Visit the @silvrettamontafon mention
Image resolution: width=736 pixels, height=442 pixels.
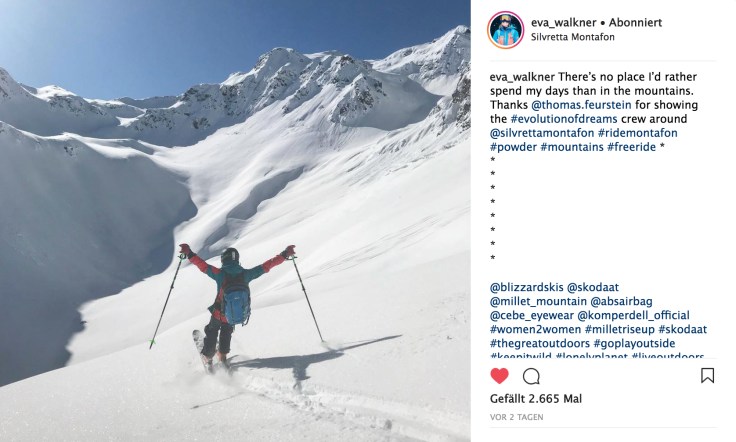click(x=542, y=133)
